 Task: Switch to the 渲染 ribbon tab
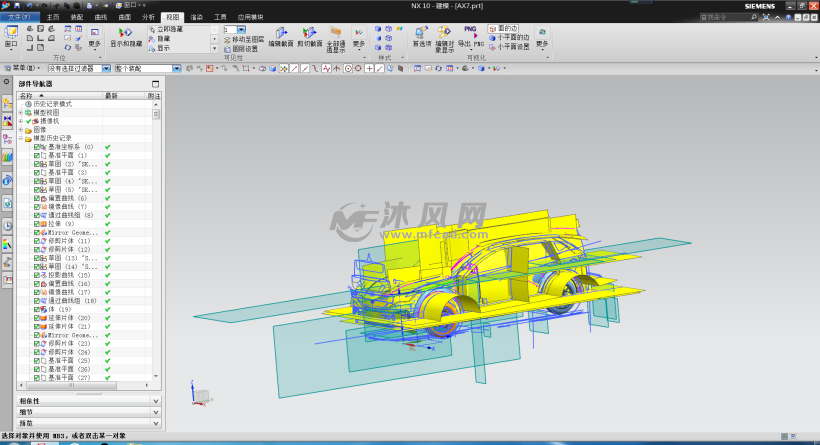196,17
